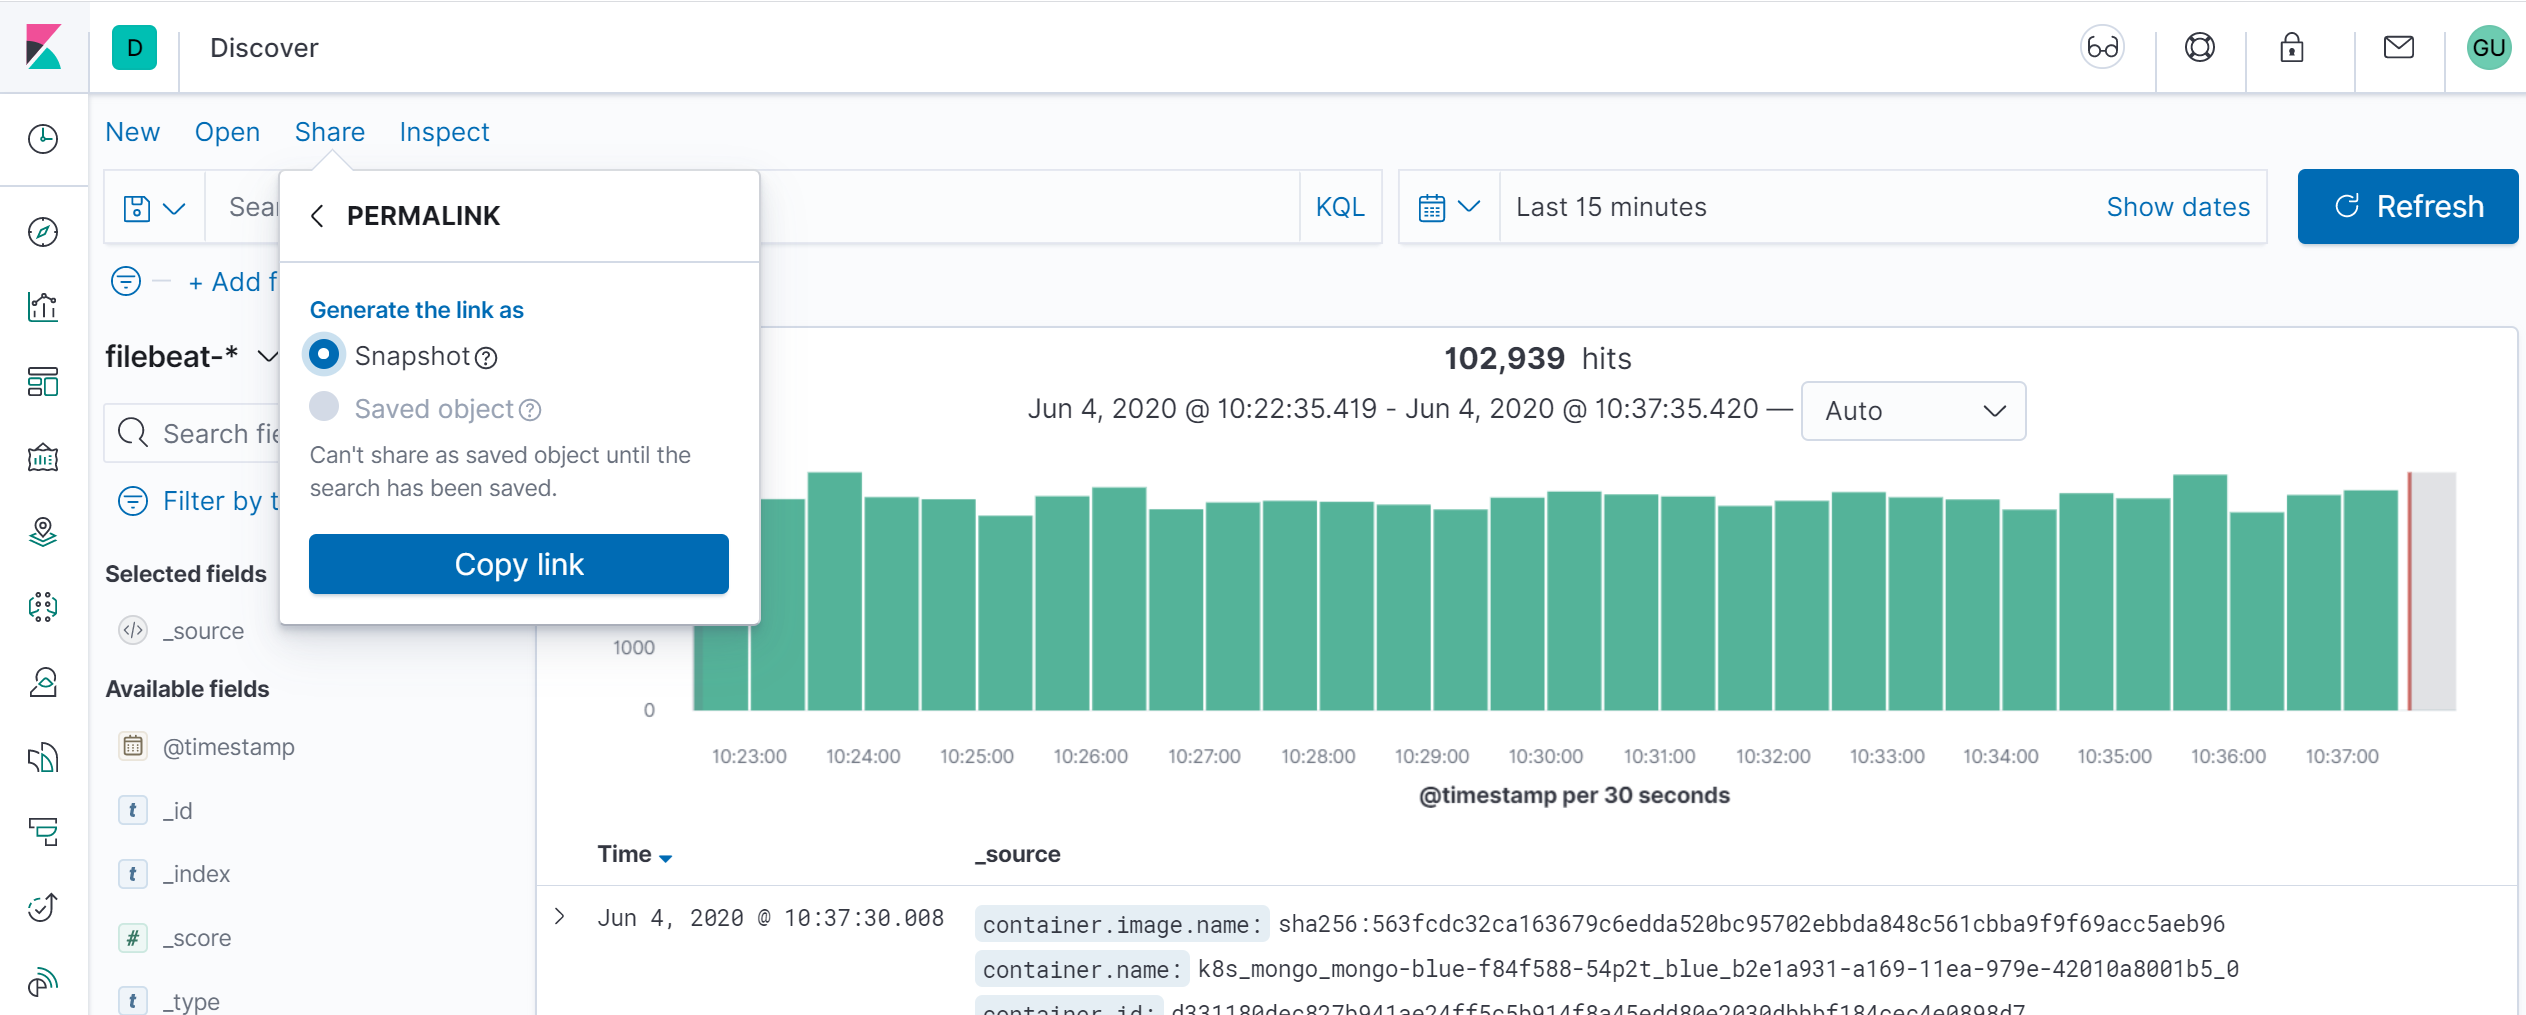Open the date quick menu calendar dropdown
This screenshot has width=2526, height=1015.
click(1449, 207)
